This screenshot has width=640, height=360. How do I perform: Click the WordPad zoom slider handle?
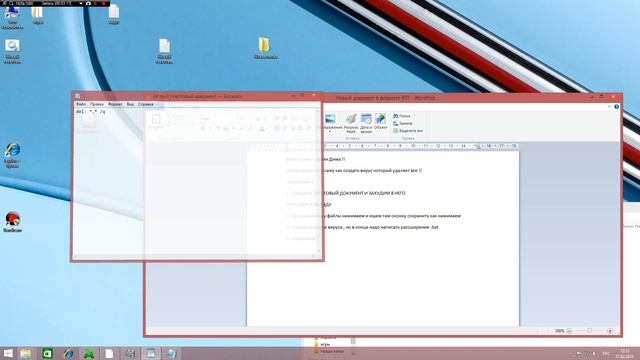(x=589, y=331)
